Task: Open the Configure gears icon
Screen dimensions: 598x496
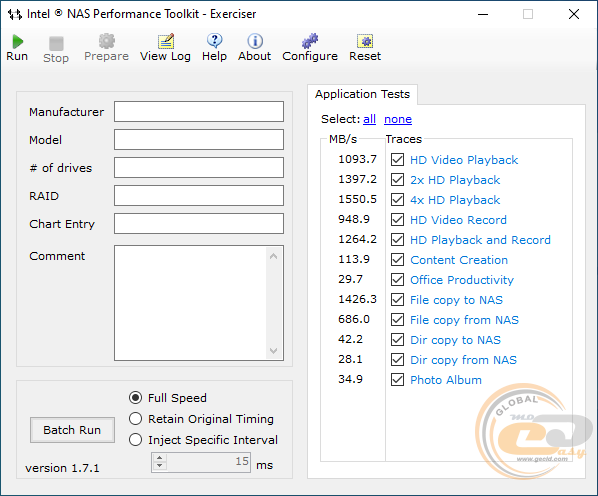Action: (310, 41)
